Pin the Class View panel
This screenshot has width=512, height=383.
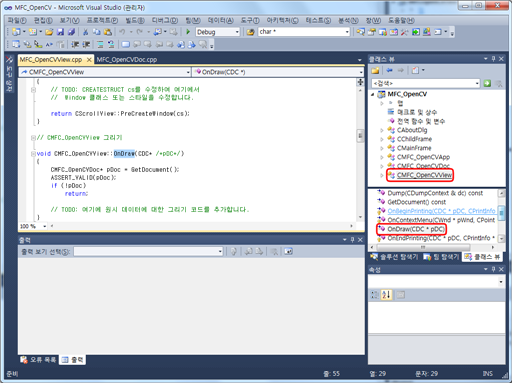494,59
